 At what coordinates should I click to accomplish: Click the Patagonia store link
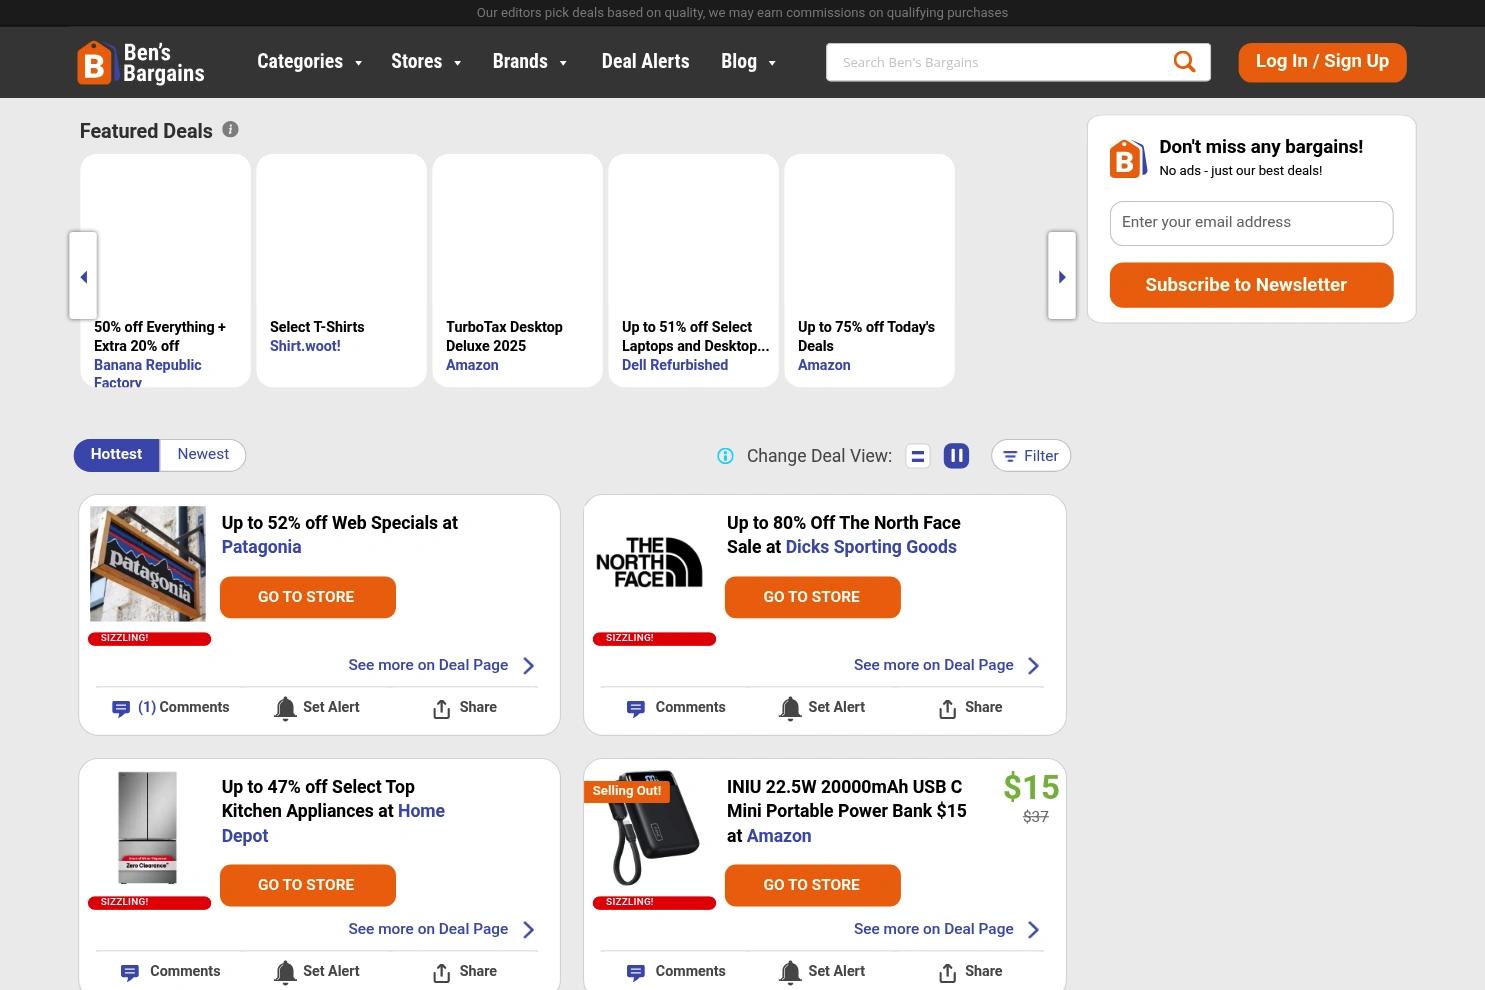[261, 547]
